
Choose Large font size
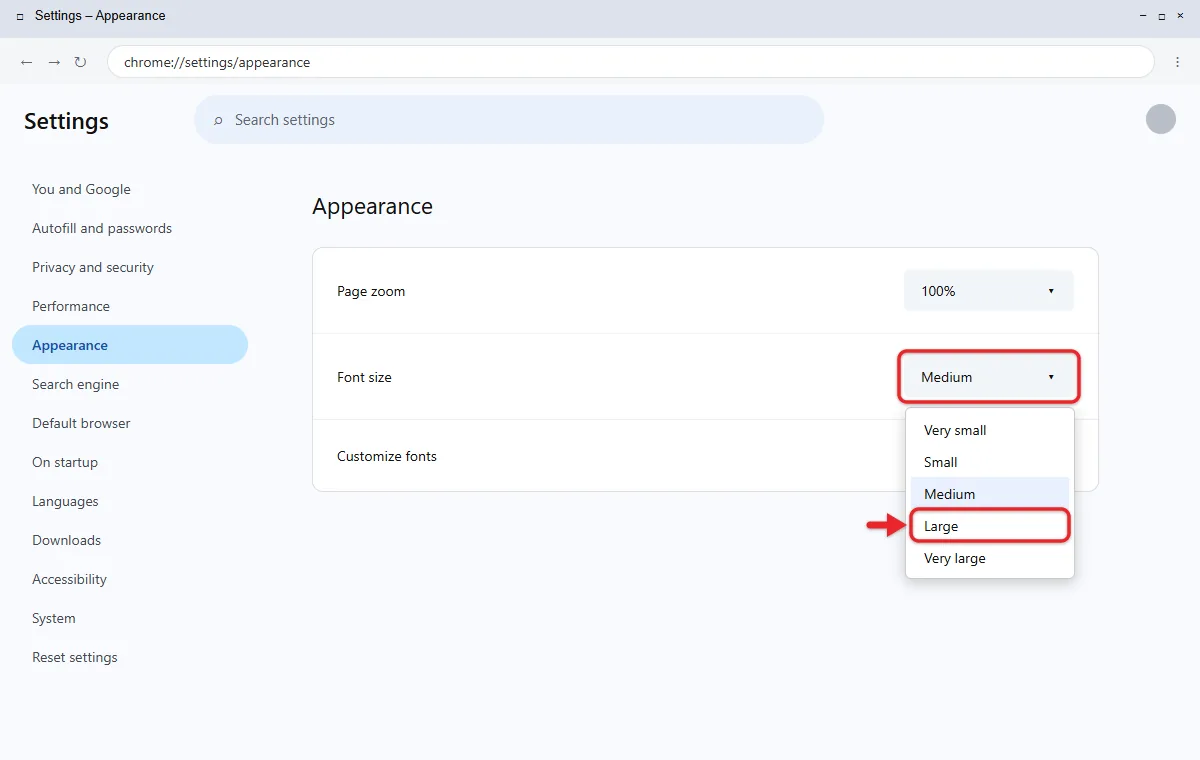990,526
